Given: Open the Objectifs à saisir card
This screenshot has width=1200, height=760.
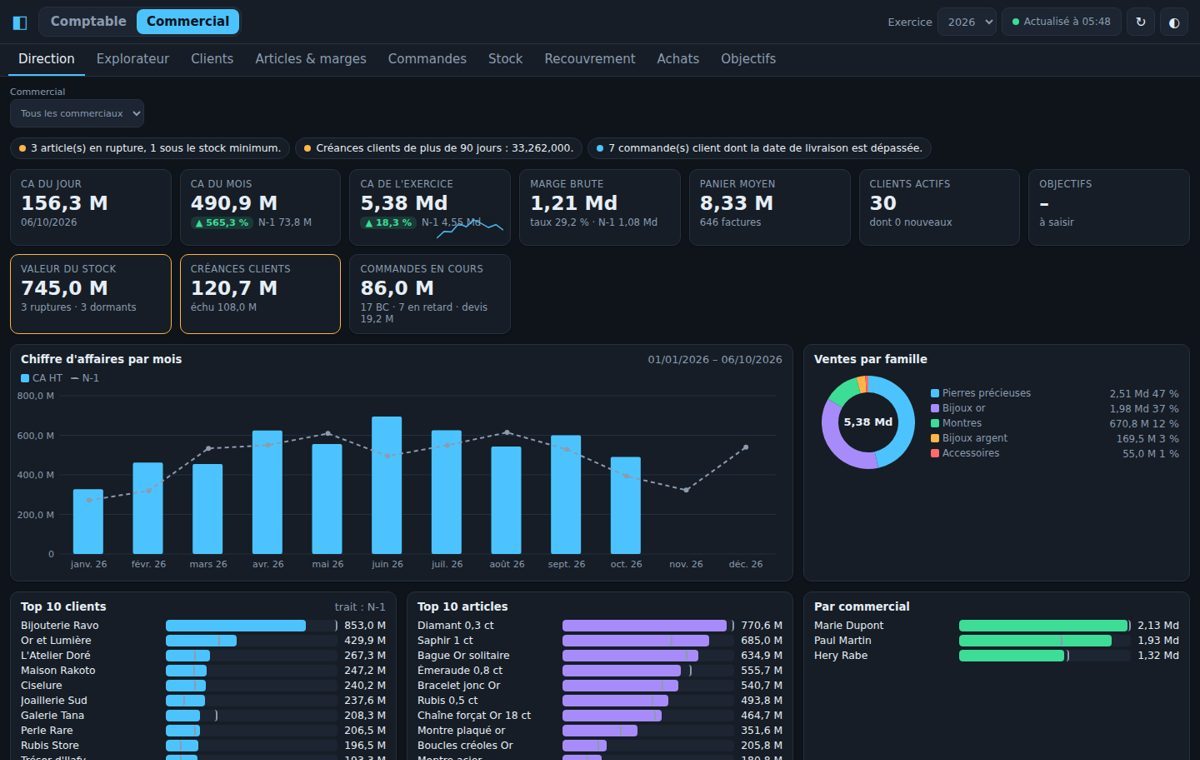Looking at the screenshot, I should click(1109, 207).
